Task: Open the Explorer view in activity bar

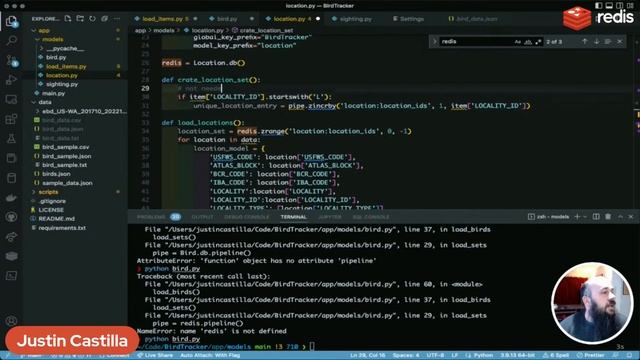Action: [x=11, y=21]
